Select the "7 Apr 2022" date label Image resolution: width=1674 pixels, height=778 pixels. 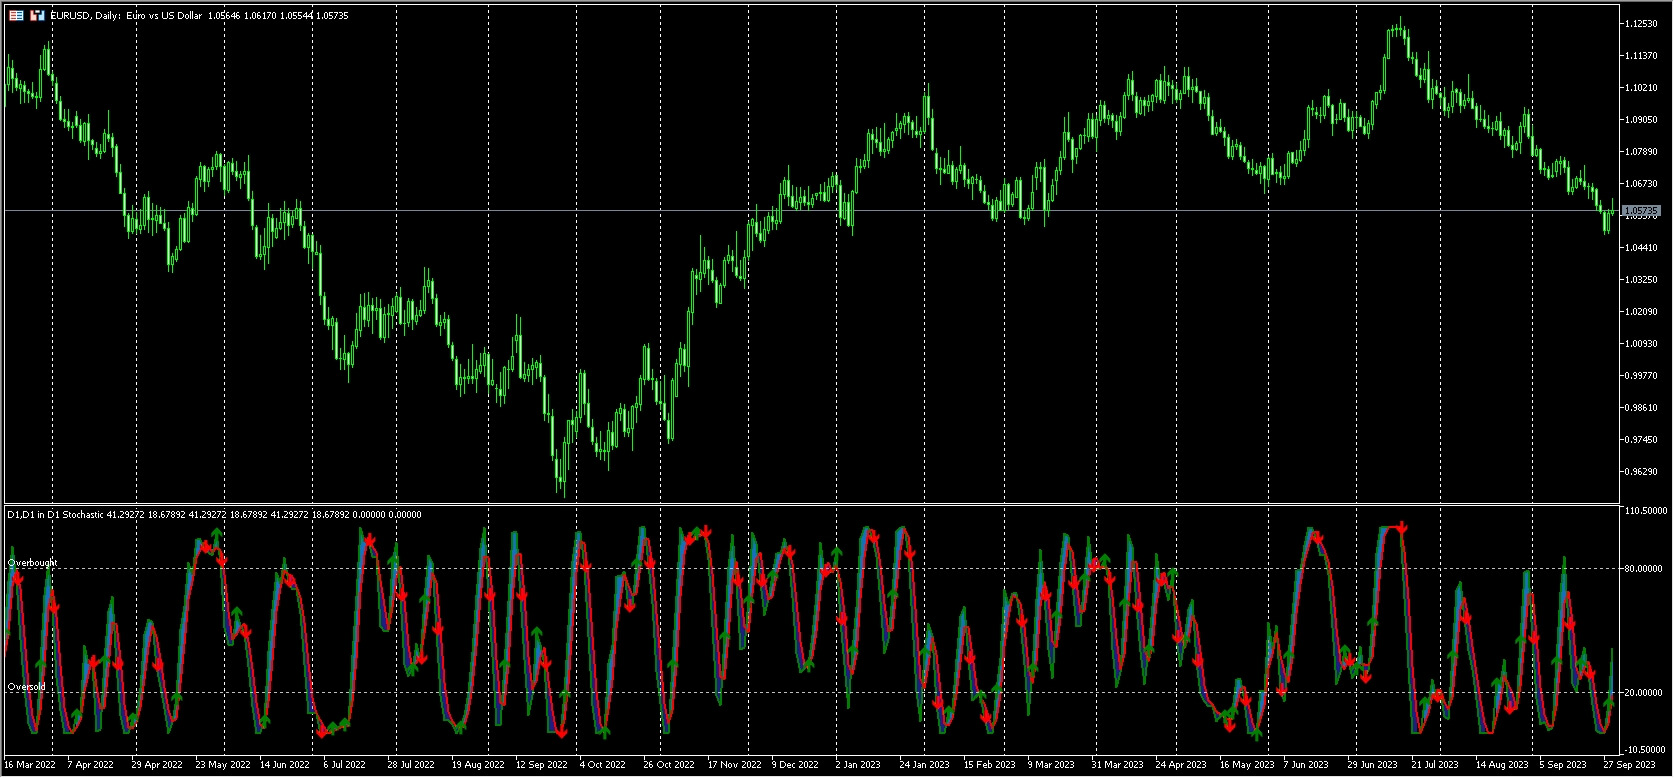(x=91, y=765)
